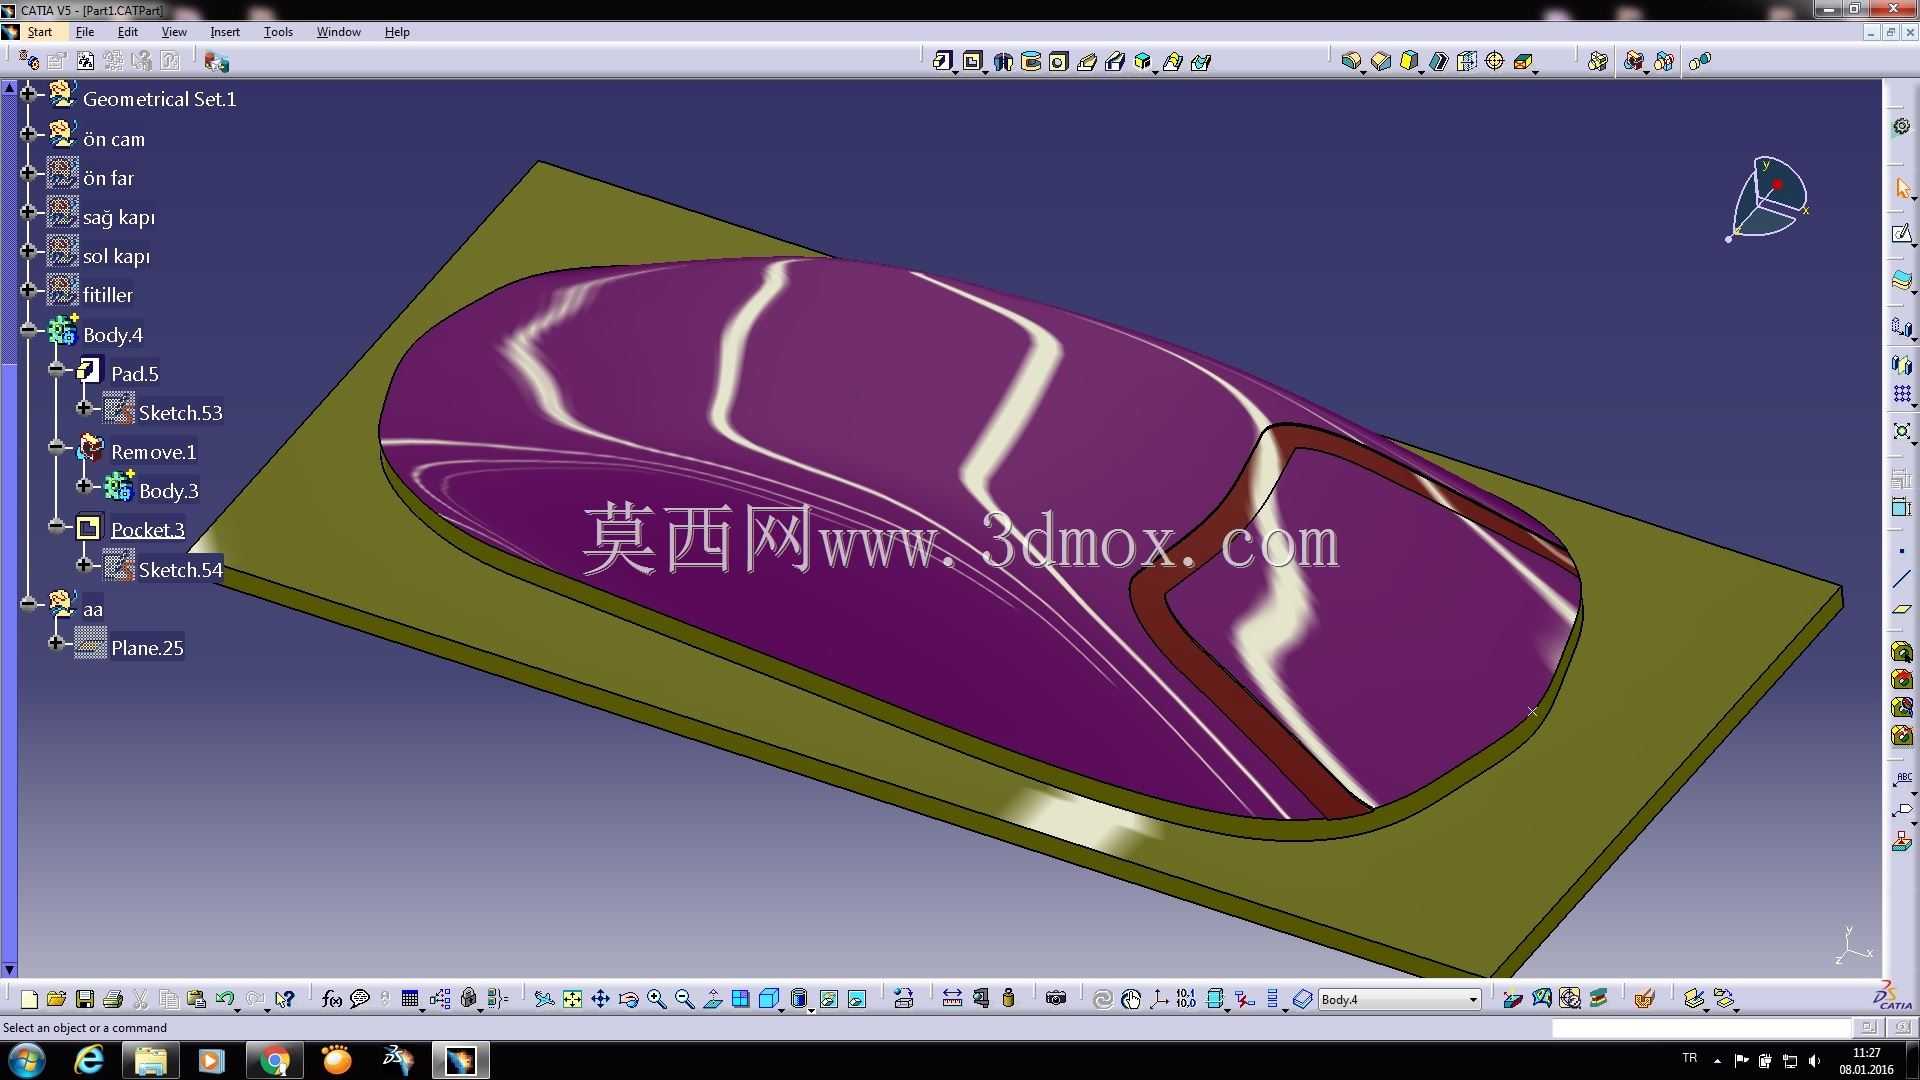Open the Start menu in menu bar

[x=40, y=32]
